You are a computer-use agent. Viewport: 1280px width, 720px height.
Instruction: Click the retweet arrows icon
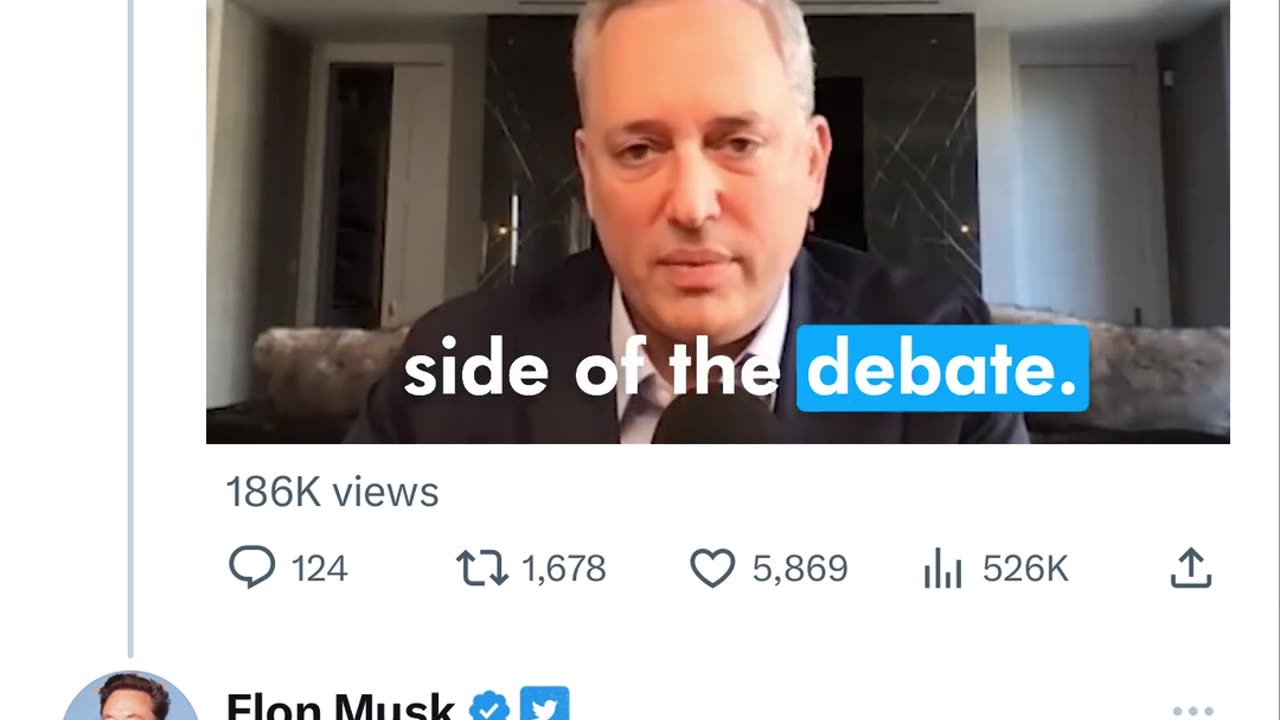pos(482,568)
